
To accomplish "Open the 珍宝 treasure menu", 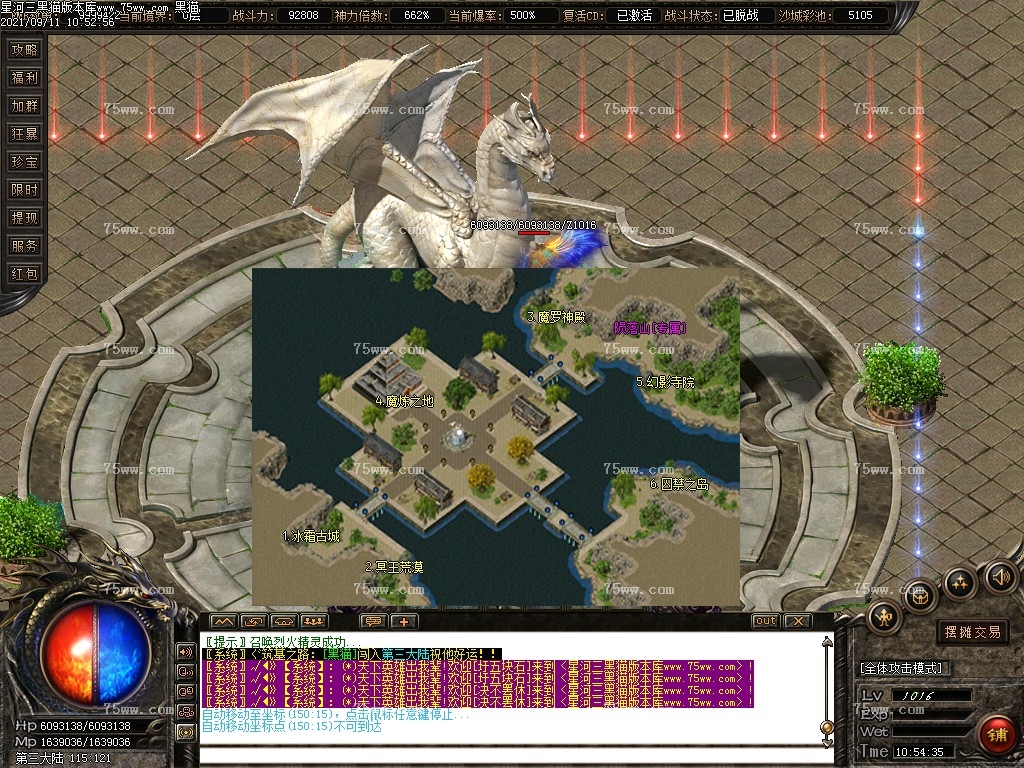I will pyautogui.click(x=25, y=162).
